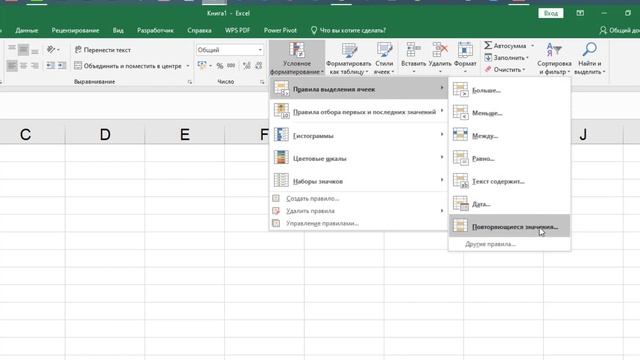
Task: Choose the Less Than (Меньше...) rule
Action: 509,113
